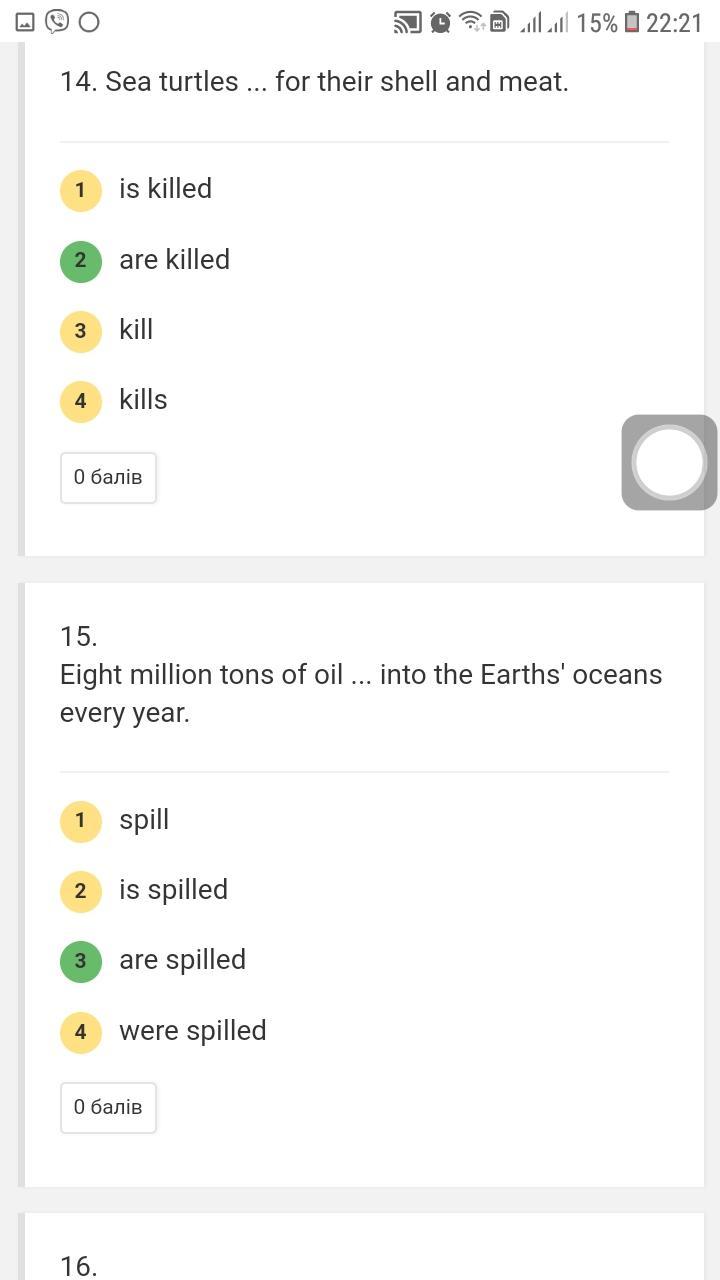Click the '0 балів' label under question 14
This screenshot has width=720, height=1280.
[108, 477]
